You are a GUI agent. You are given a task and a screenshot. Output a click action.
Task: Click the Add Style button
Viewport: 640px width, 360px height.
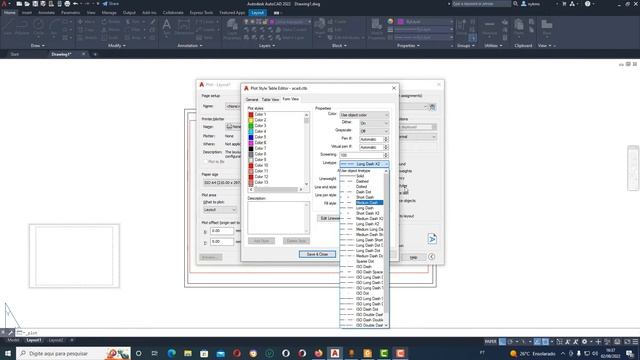tap(261, 241)
